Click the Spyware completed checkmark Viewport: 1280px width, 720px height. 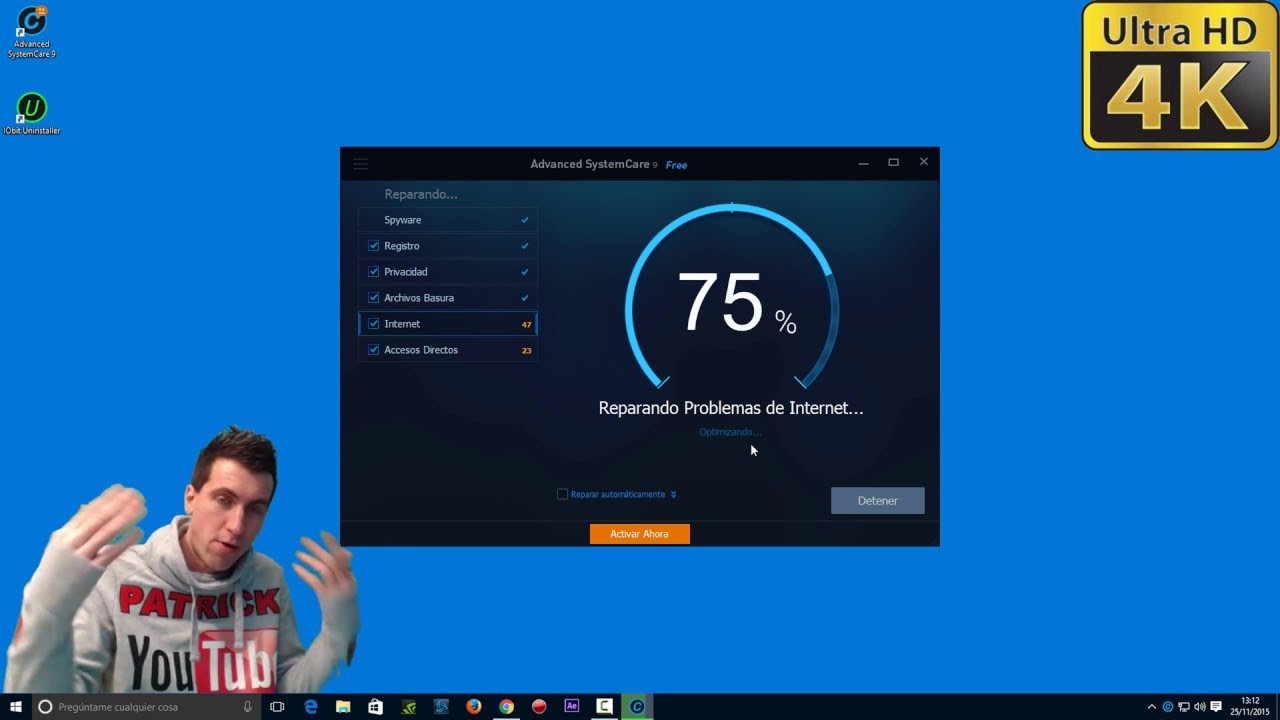click(x=525, y=220)
